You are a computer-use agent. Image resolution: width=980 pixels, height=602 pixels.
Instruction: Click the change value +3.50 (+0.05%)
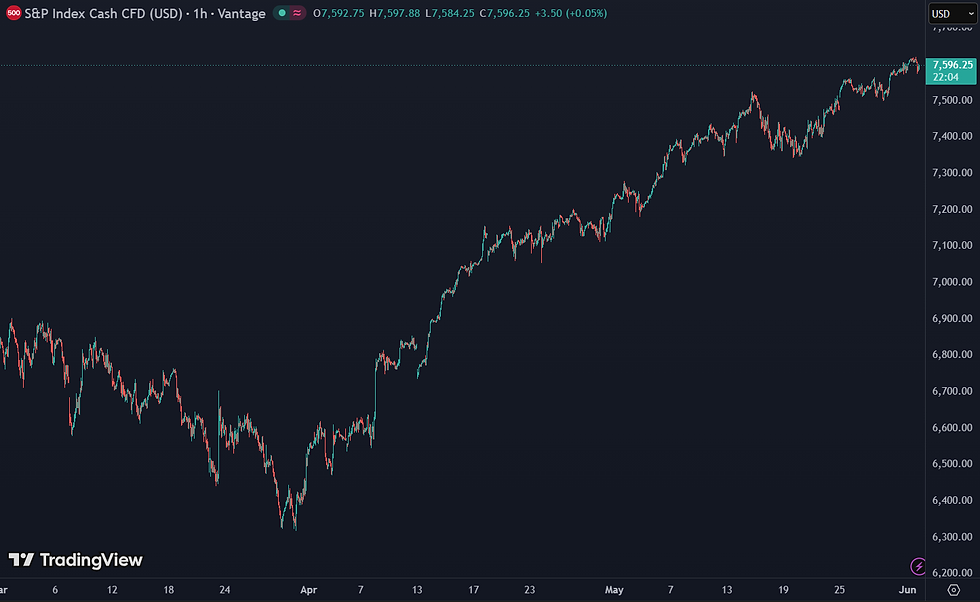pos(571,13)
